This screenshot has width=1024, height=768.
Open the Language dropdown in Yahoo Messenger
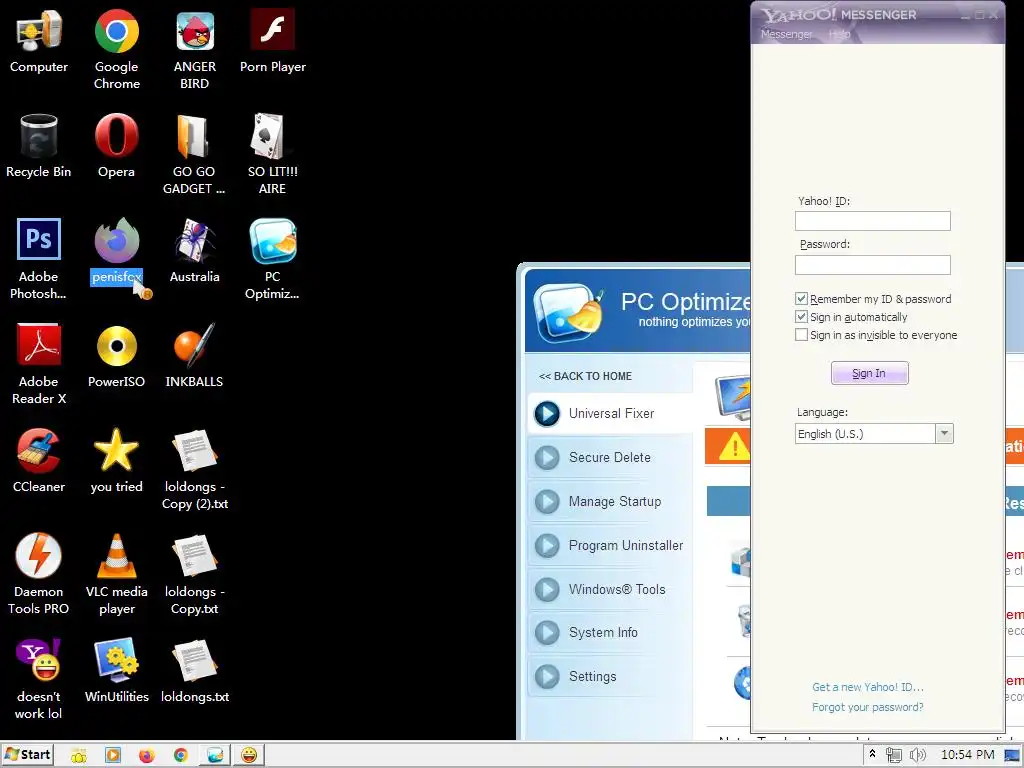click(x=944, y=434)
